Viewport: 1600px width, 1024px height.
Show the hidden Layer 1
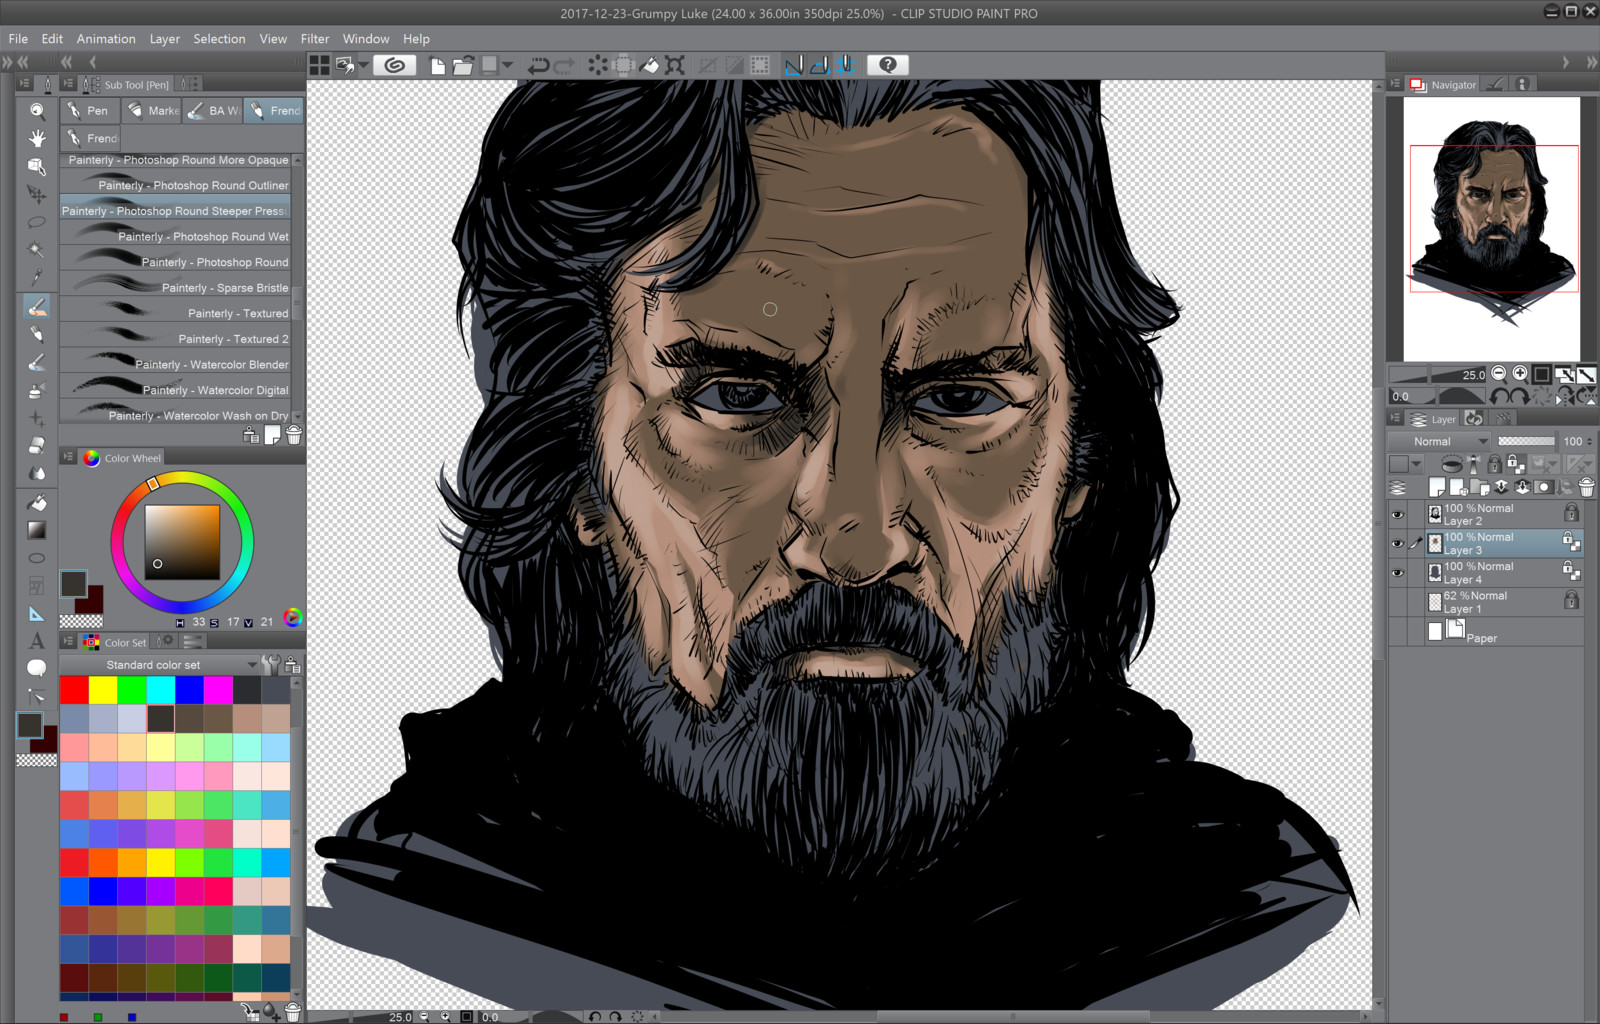pos(1398,602)
